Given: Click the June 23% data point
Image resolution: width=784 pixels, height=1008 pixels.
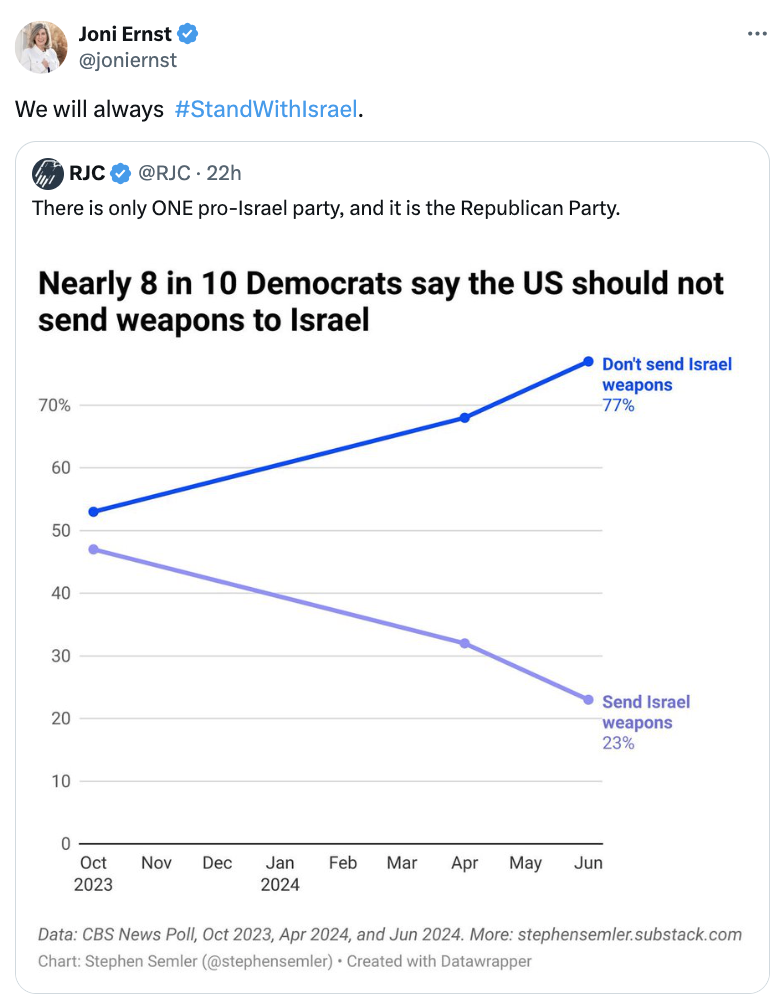Looking at the screenshot, I should click(588, 699).
